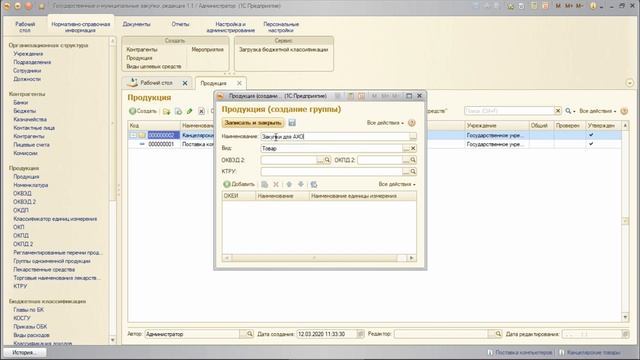Open the selection button of the Наименование field
Screen dimensions: 640x360
coord(413,137)
